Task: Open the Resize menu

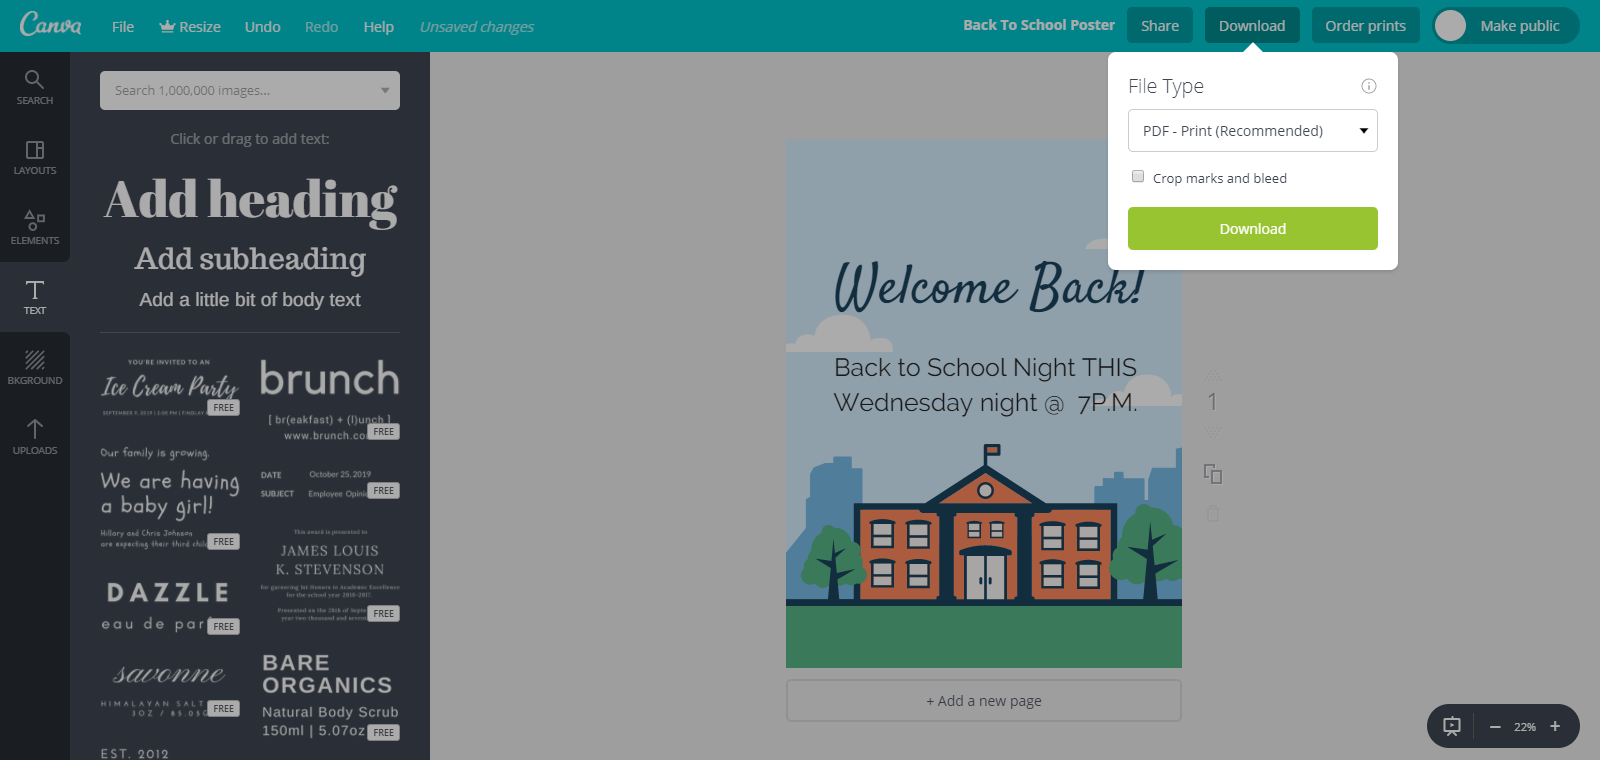Action: coord(190,27)
